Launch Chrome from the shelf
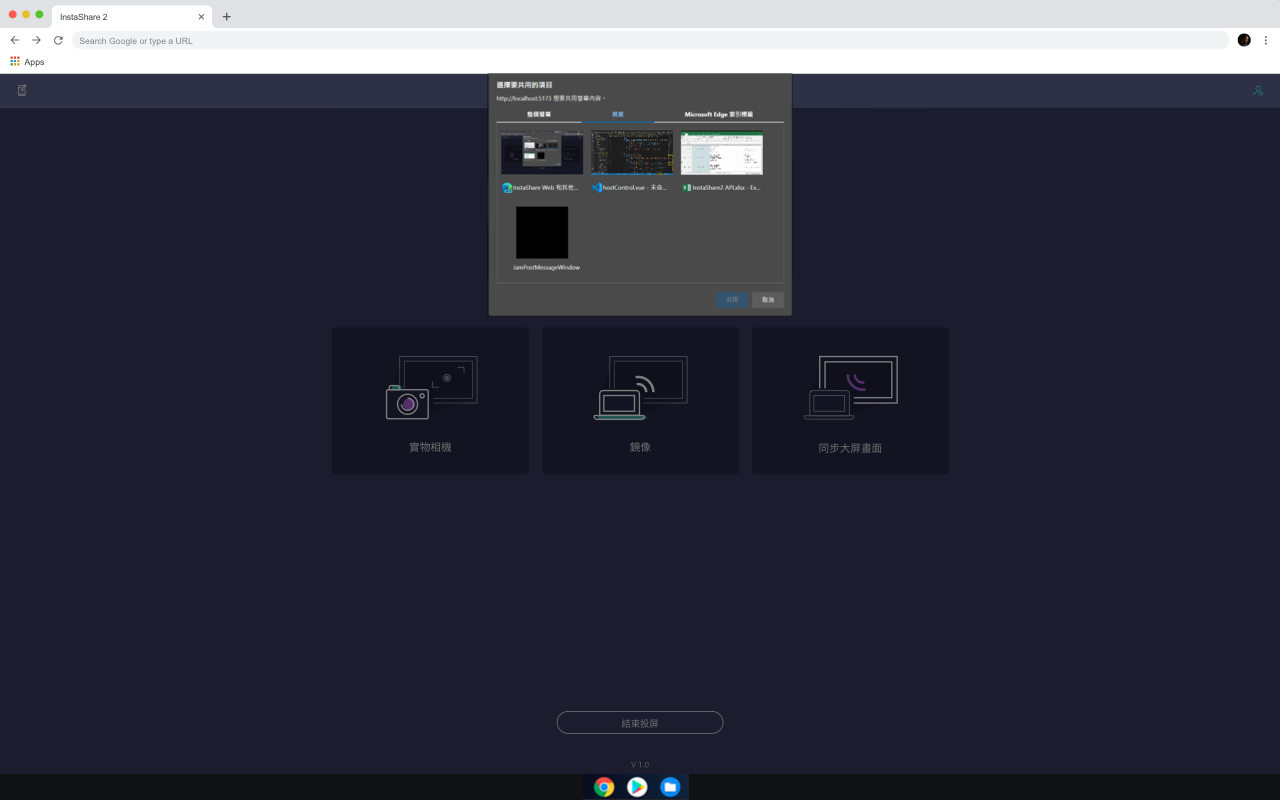 point(604,787)
